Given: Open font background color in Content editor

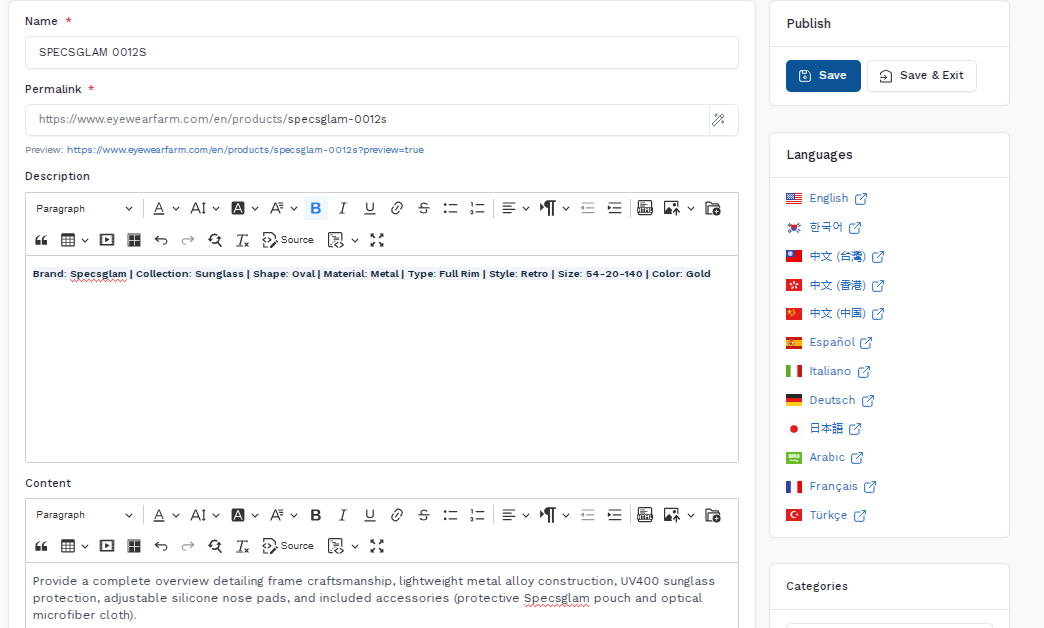Looking at the screenshot, I should pyautogui.click(x=244, y=515).
